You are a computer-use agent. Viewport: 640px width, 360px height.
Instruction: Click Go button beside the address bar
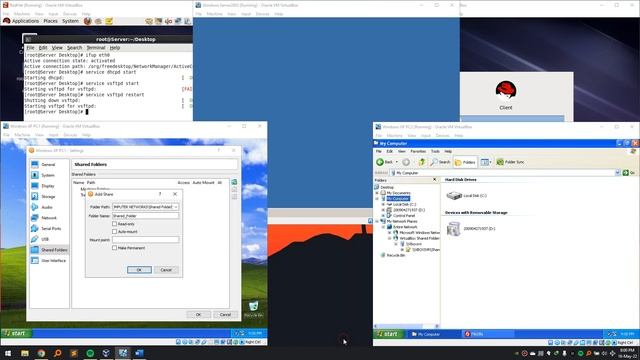click(x=629, y=173)
